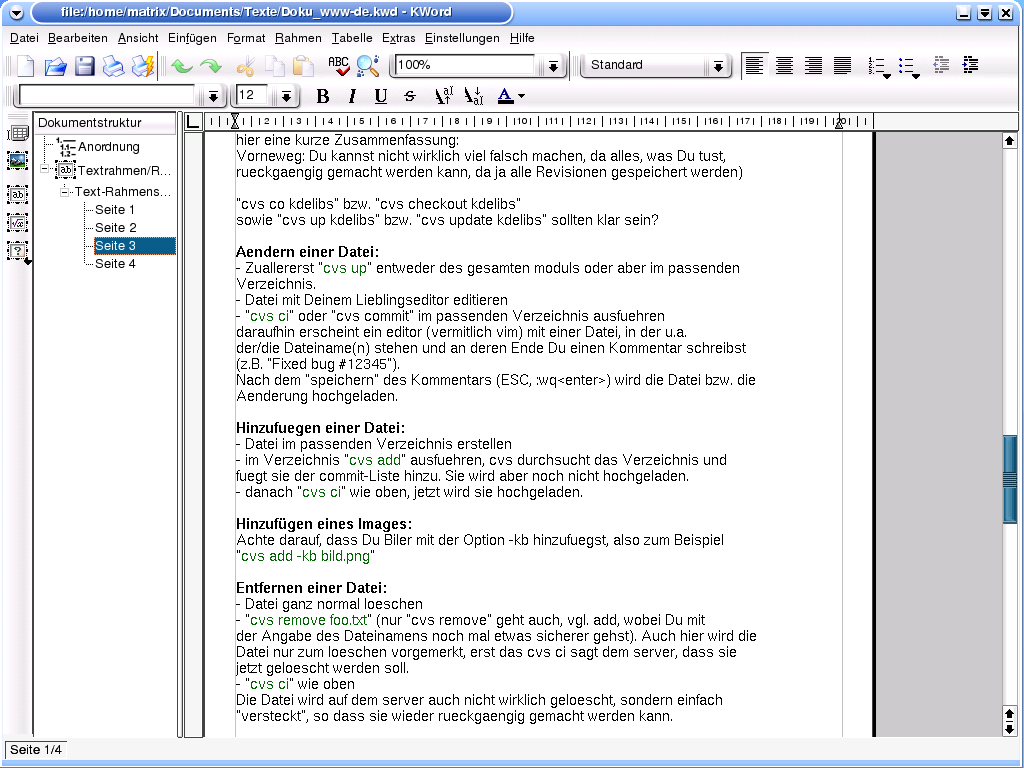Click the print document icon
Screen dimensions: 1024x768
(114, 66)
